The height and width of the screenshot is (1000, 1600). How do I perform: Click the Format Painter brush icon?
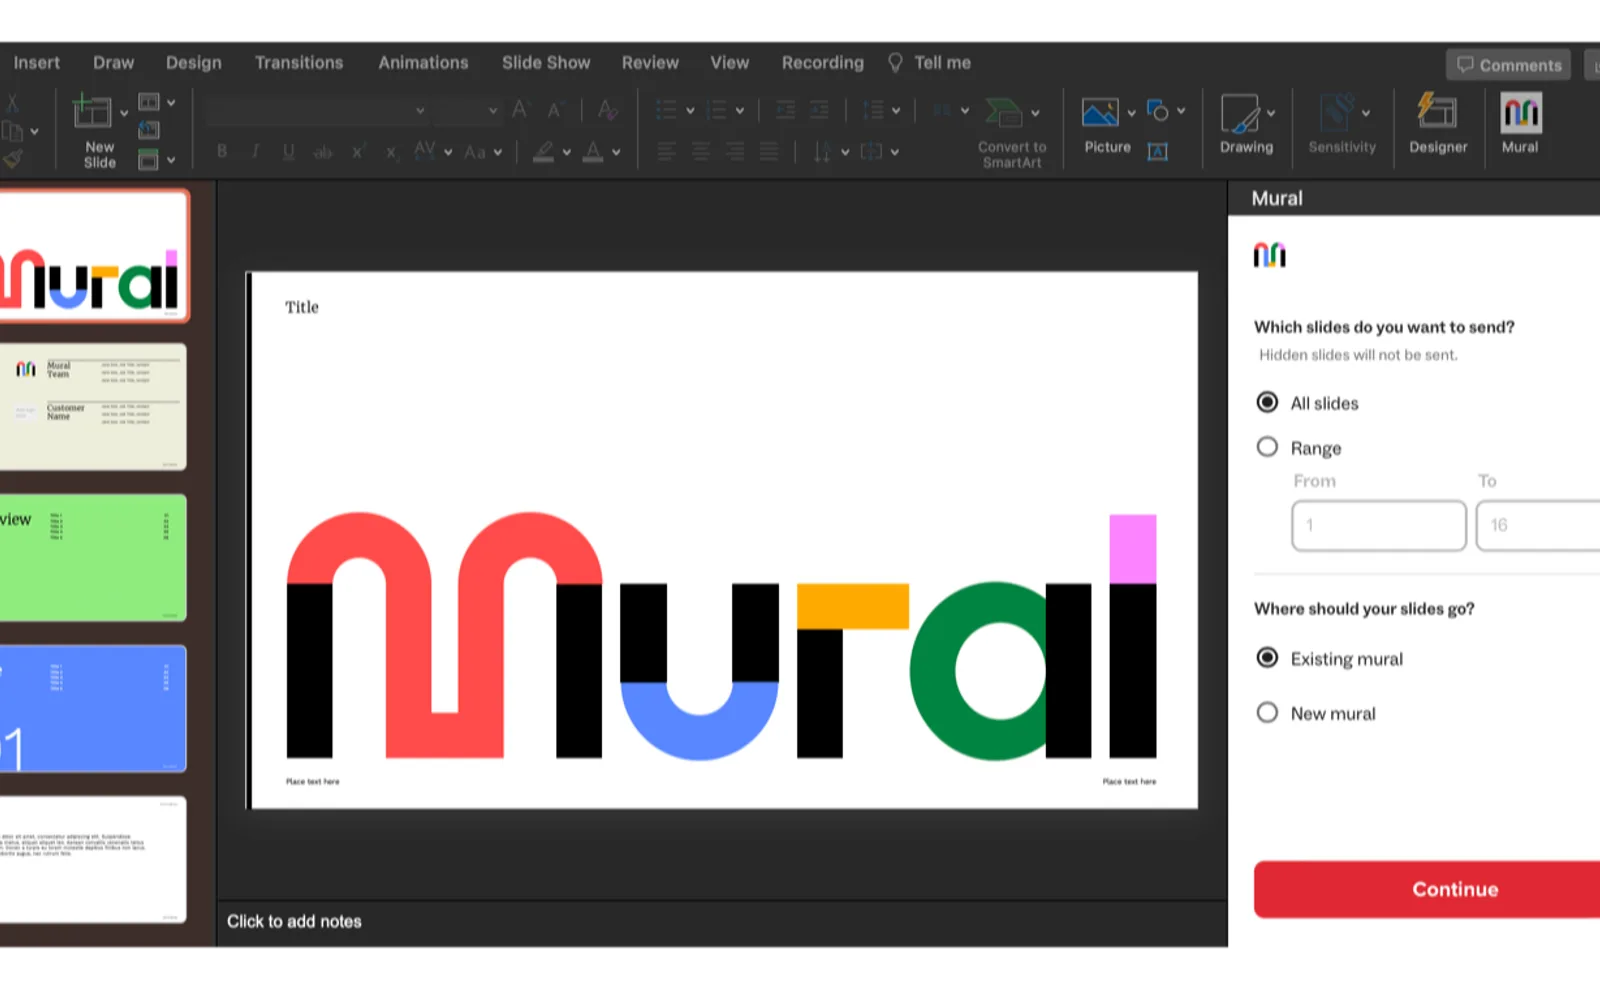pos(12,158)
